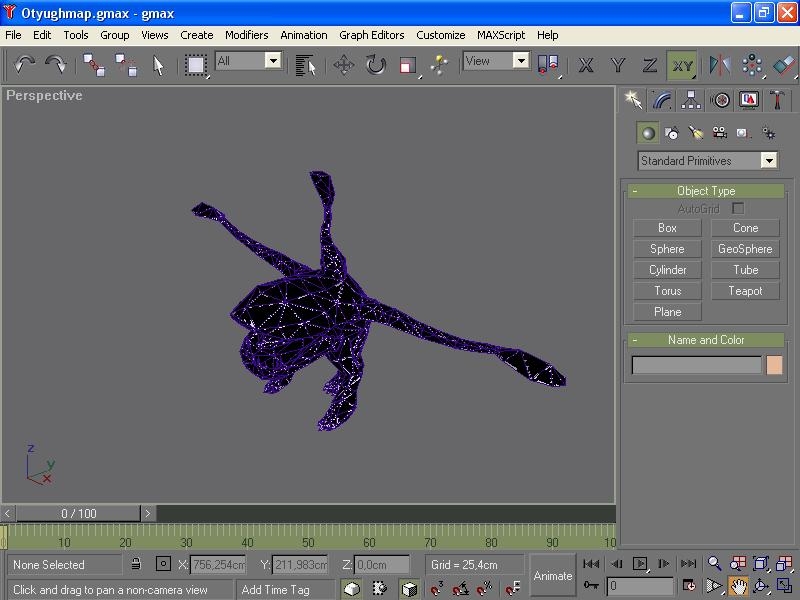
Task: Open the Modify command panel tab
Action: [x=662, y=100]
